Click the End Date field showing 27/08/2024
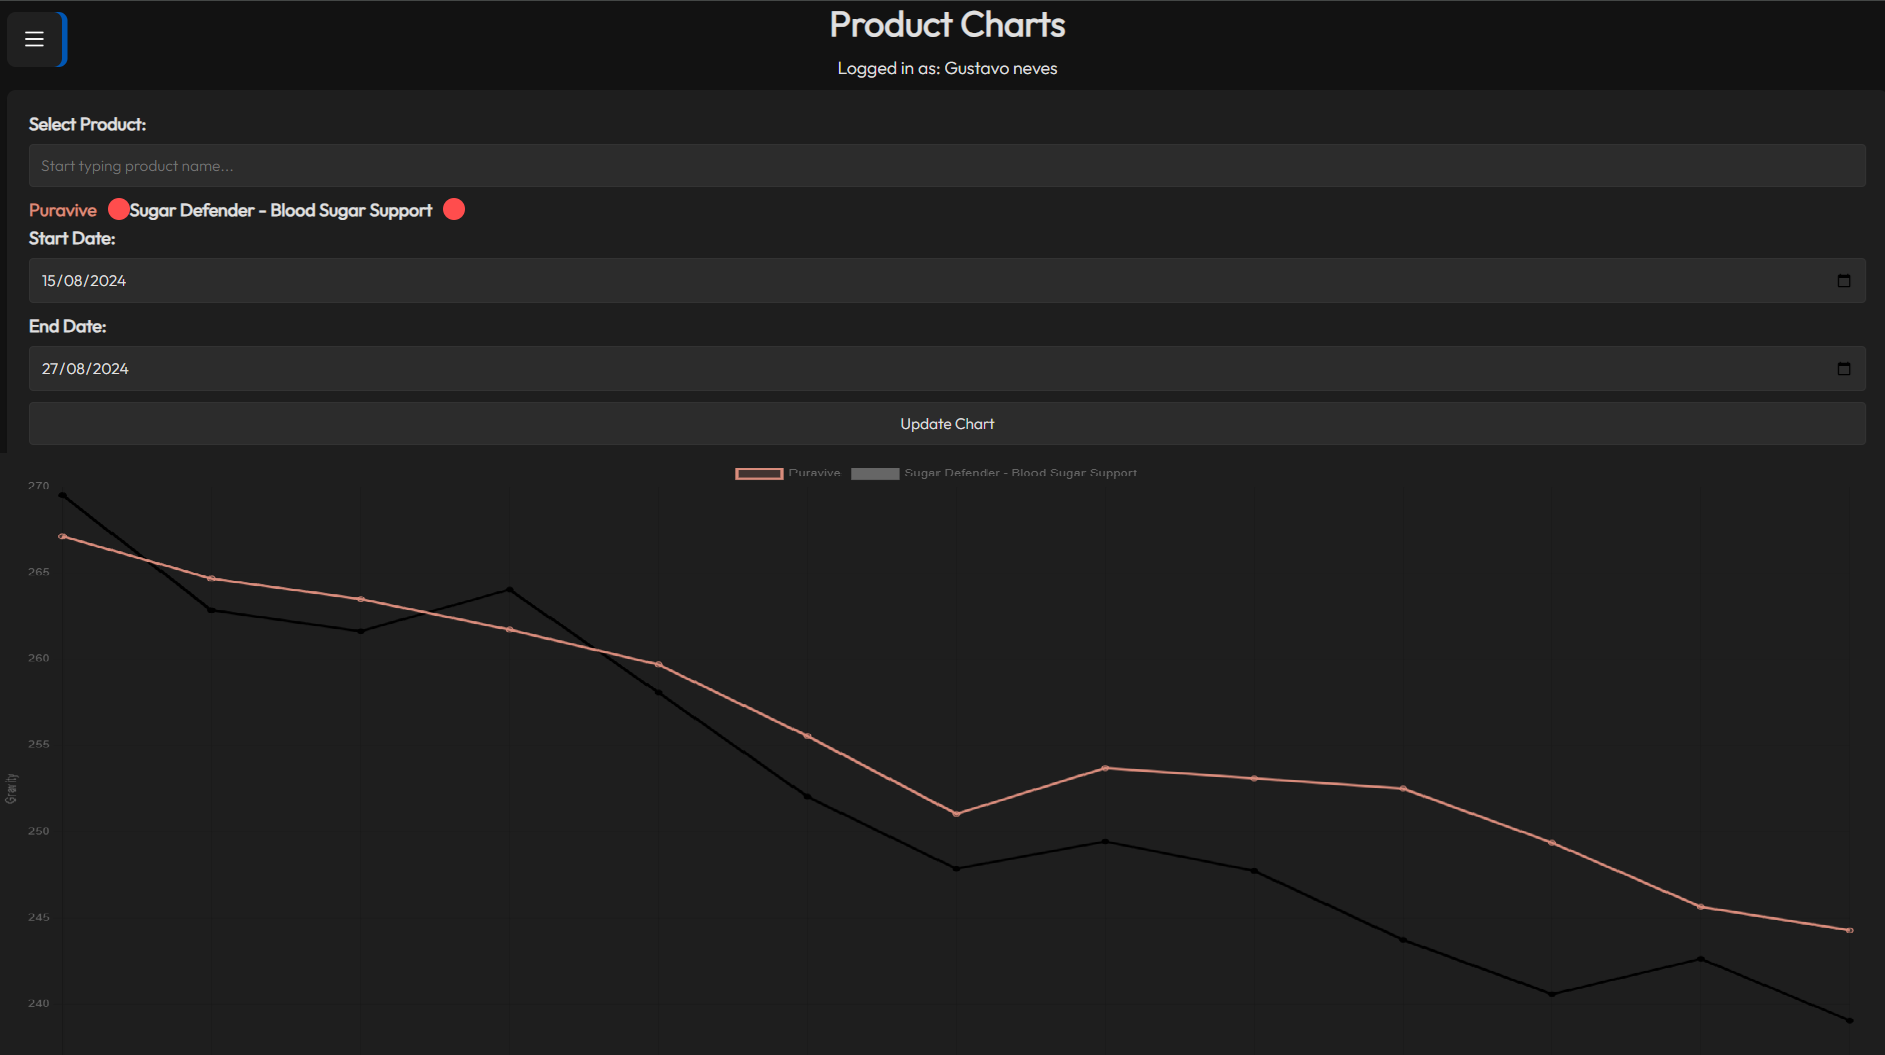 (947, 369)
